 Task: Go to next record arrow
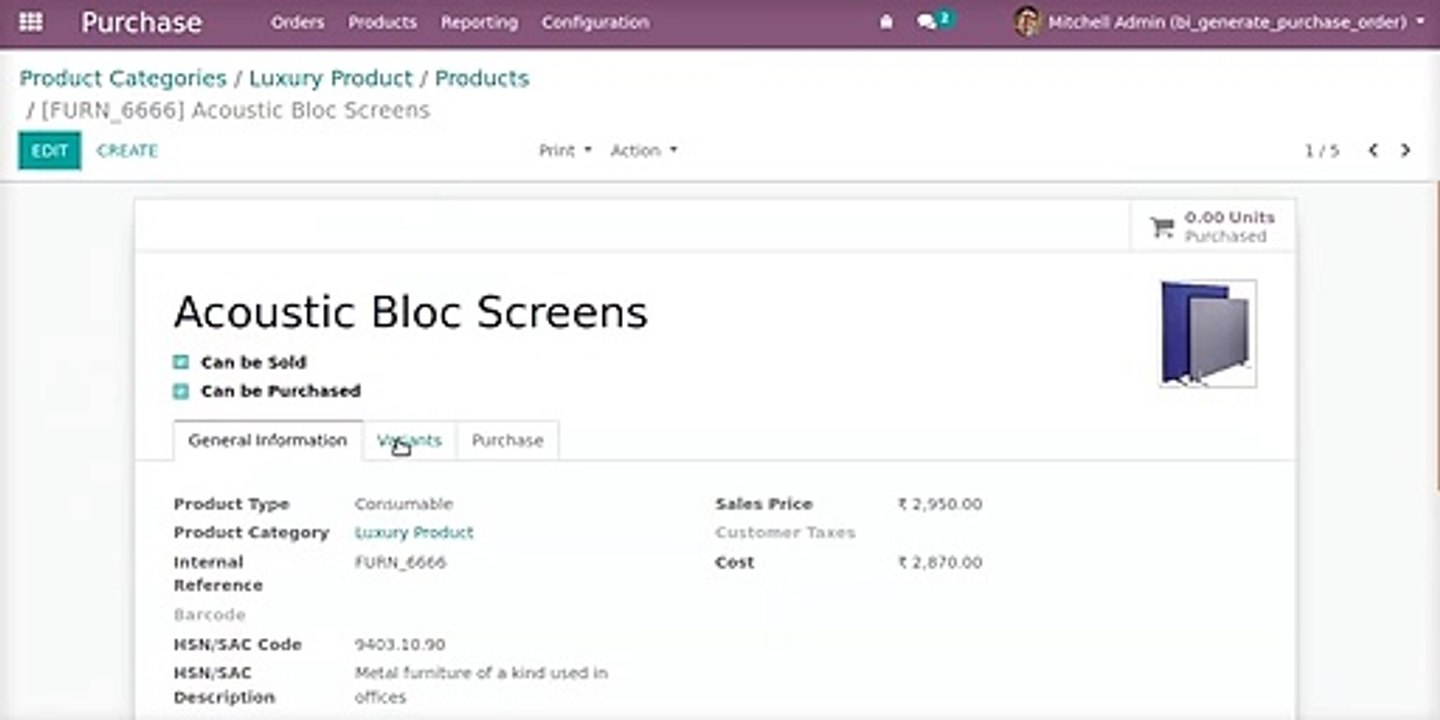point(1405,150)
